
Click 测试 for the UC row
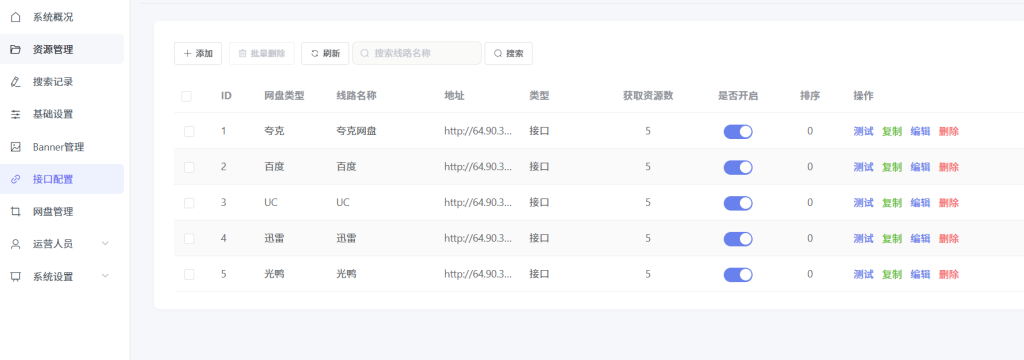tap(863, 203)
